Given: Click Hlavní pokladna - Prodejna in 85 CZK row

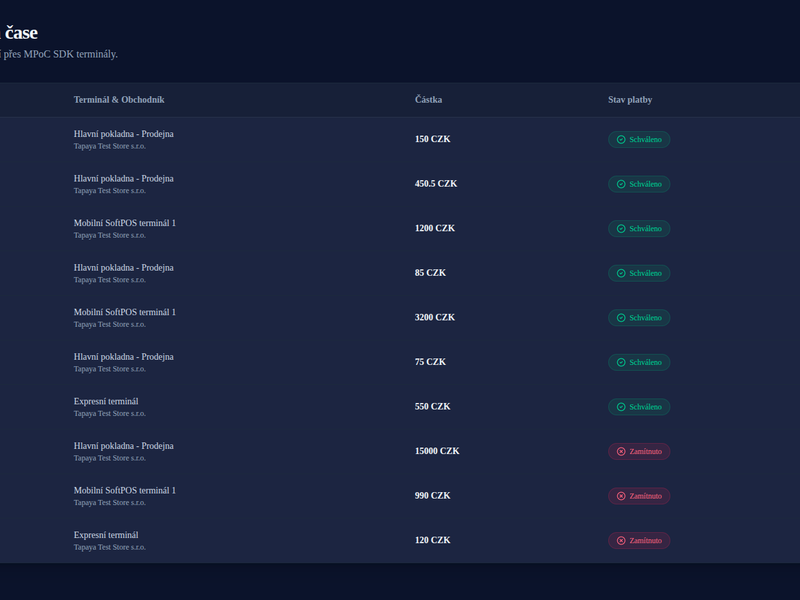Looking at the screenshot, I should coord(123,267).
